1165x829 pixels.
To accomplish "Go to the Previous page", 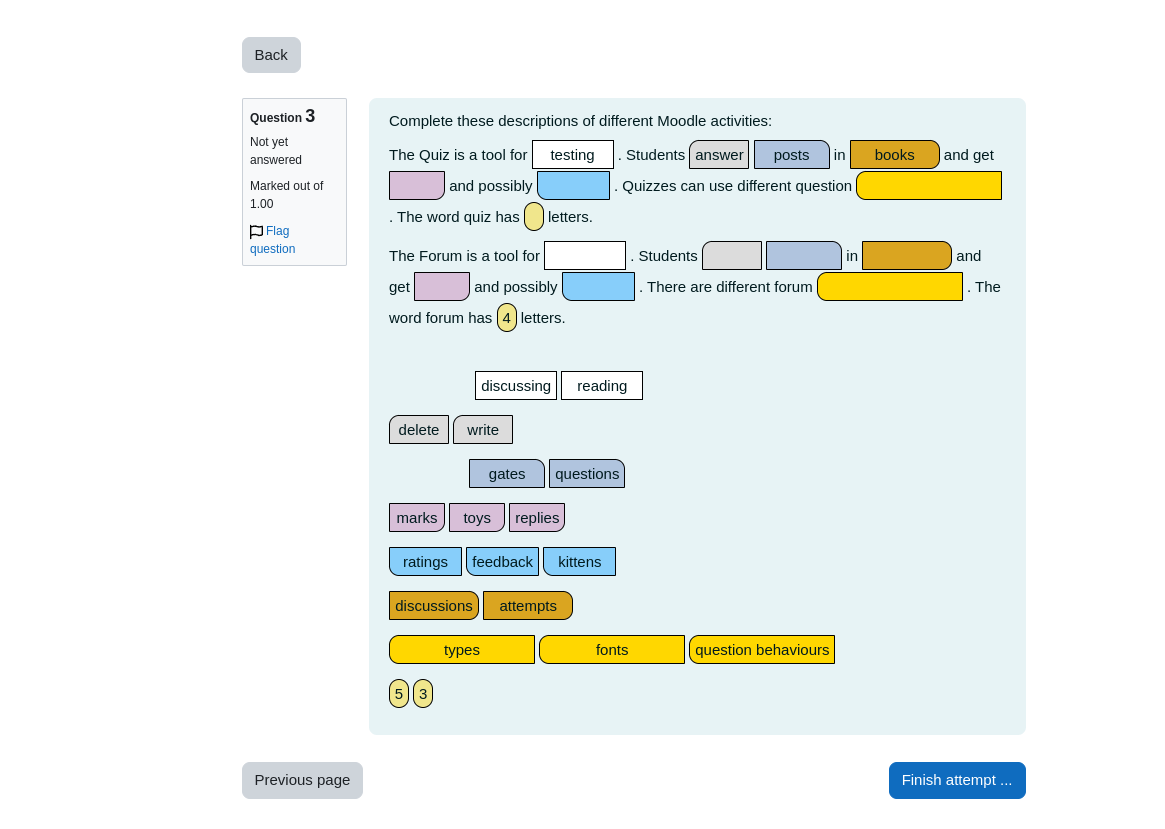I will click(302, 780).
